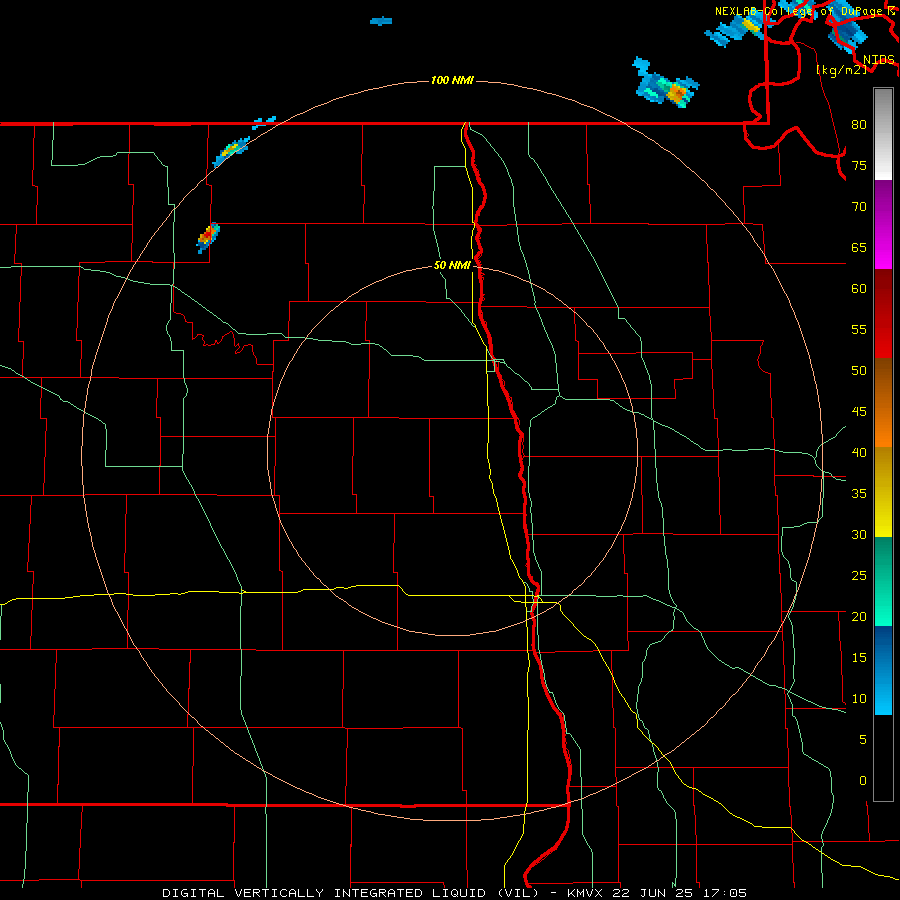The width and height of the screenshot is (900, 900).
Task: Select the 80 value on the scale
Action: click(x=859, y=125)
